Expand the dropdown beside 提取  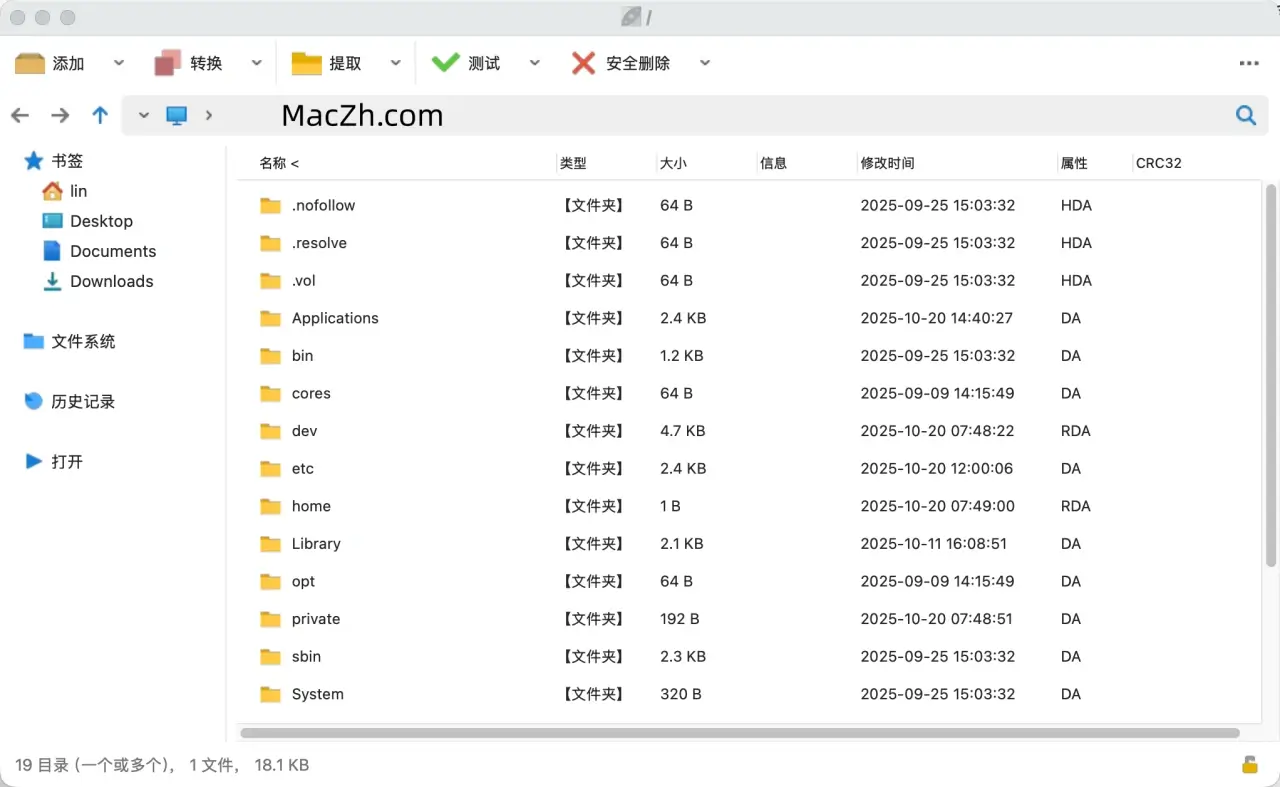(396, 63)
